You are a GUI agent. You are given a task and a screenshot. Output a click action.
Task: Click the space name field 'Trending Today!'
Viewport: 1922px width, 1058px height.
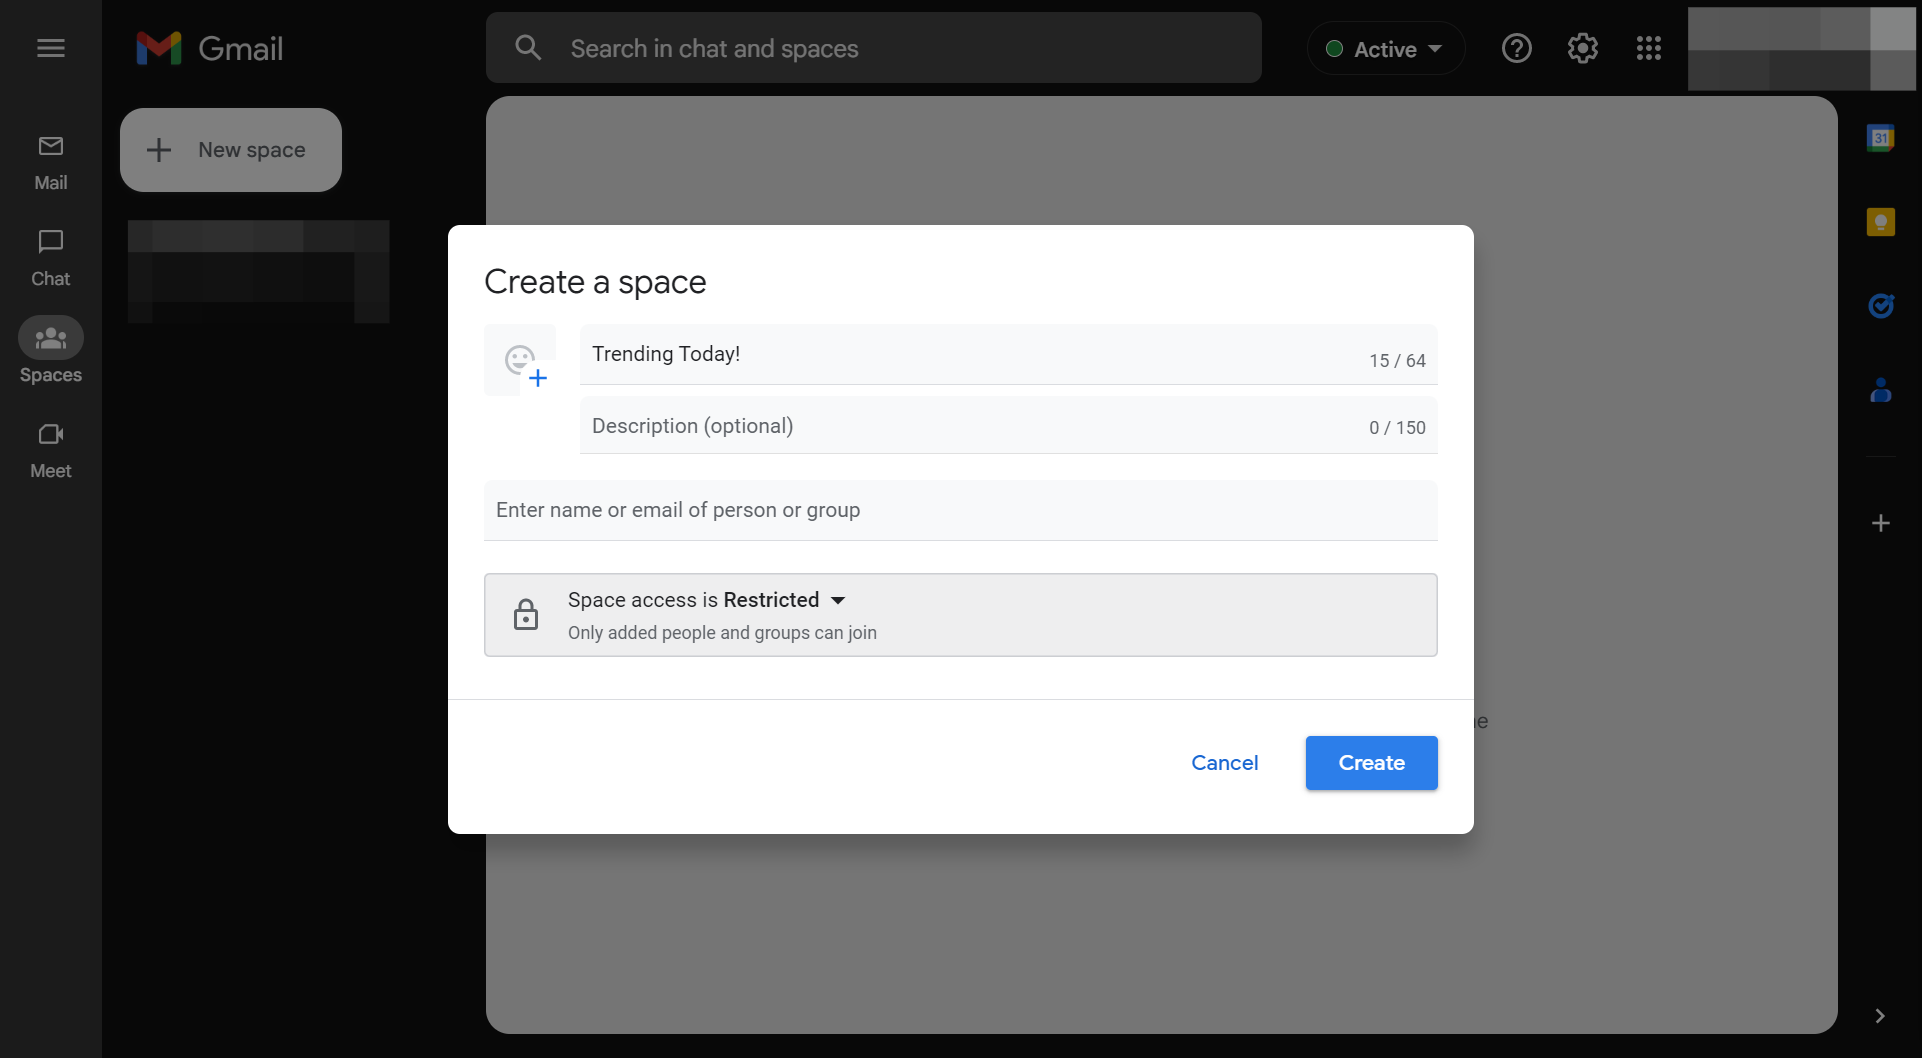point(1009,354)
